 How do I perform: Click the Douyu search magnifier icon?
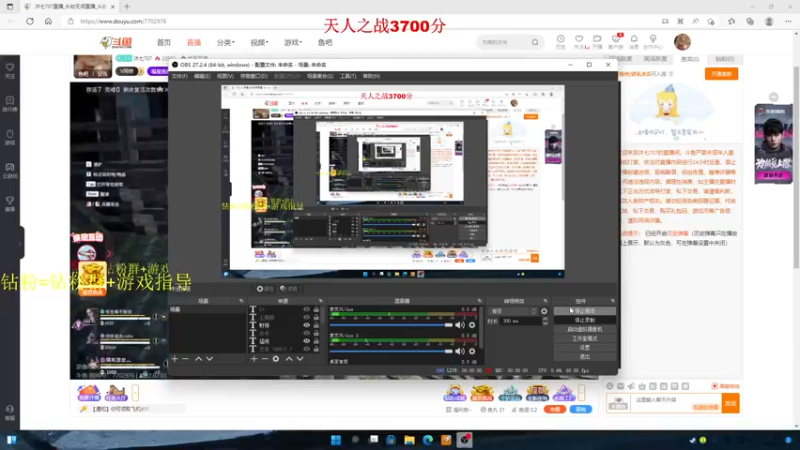tap(535, 42)
